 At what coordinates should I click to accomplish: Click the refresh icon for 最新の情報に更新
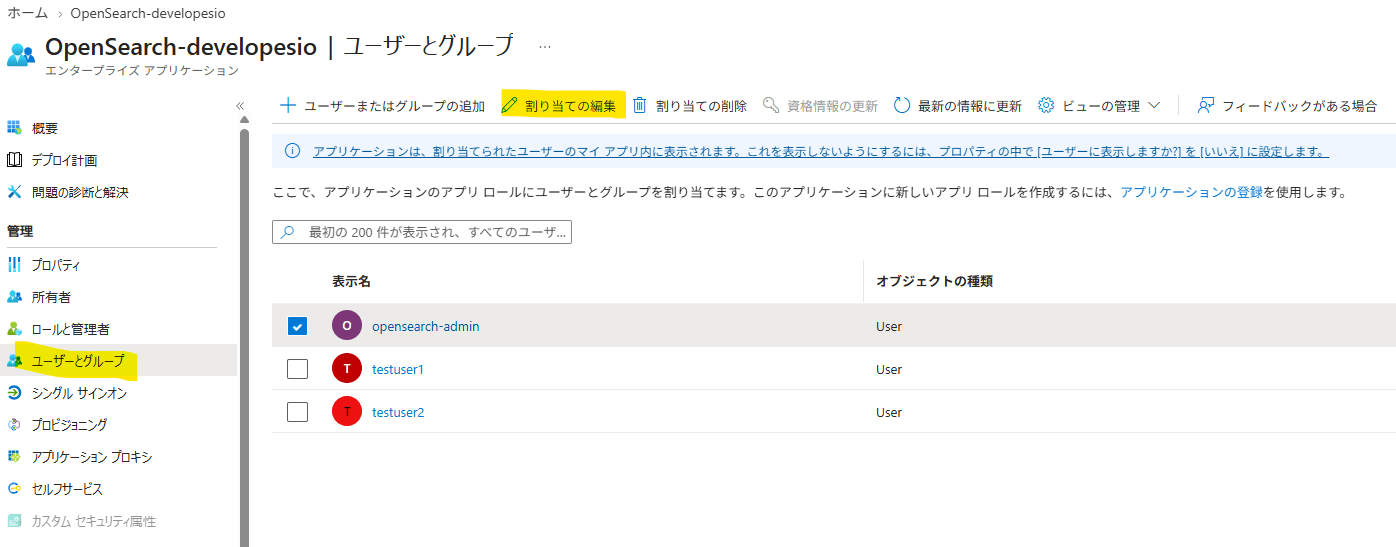[x=902, y=105]
